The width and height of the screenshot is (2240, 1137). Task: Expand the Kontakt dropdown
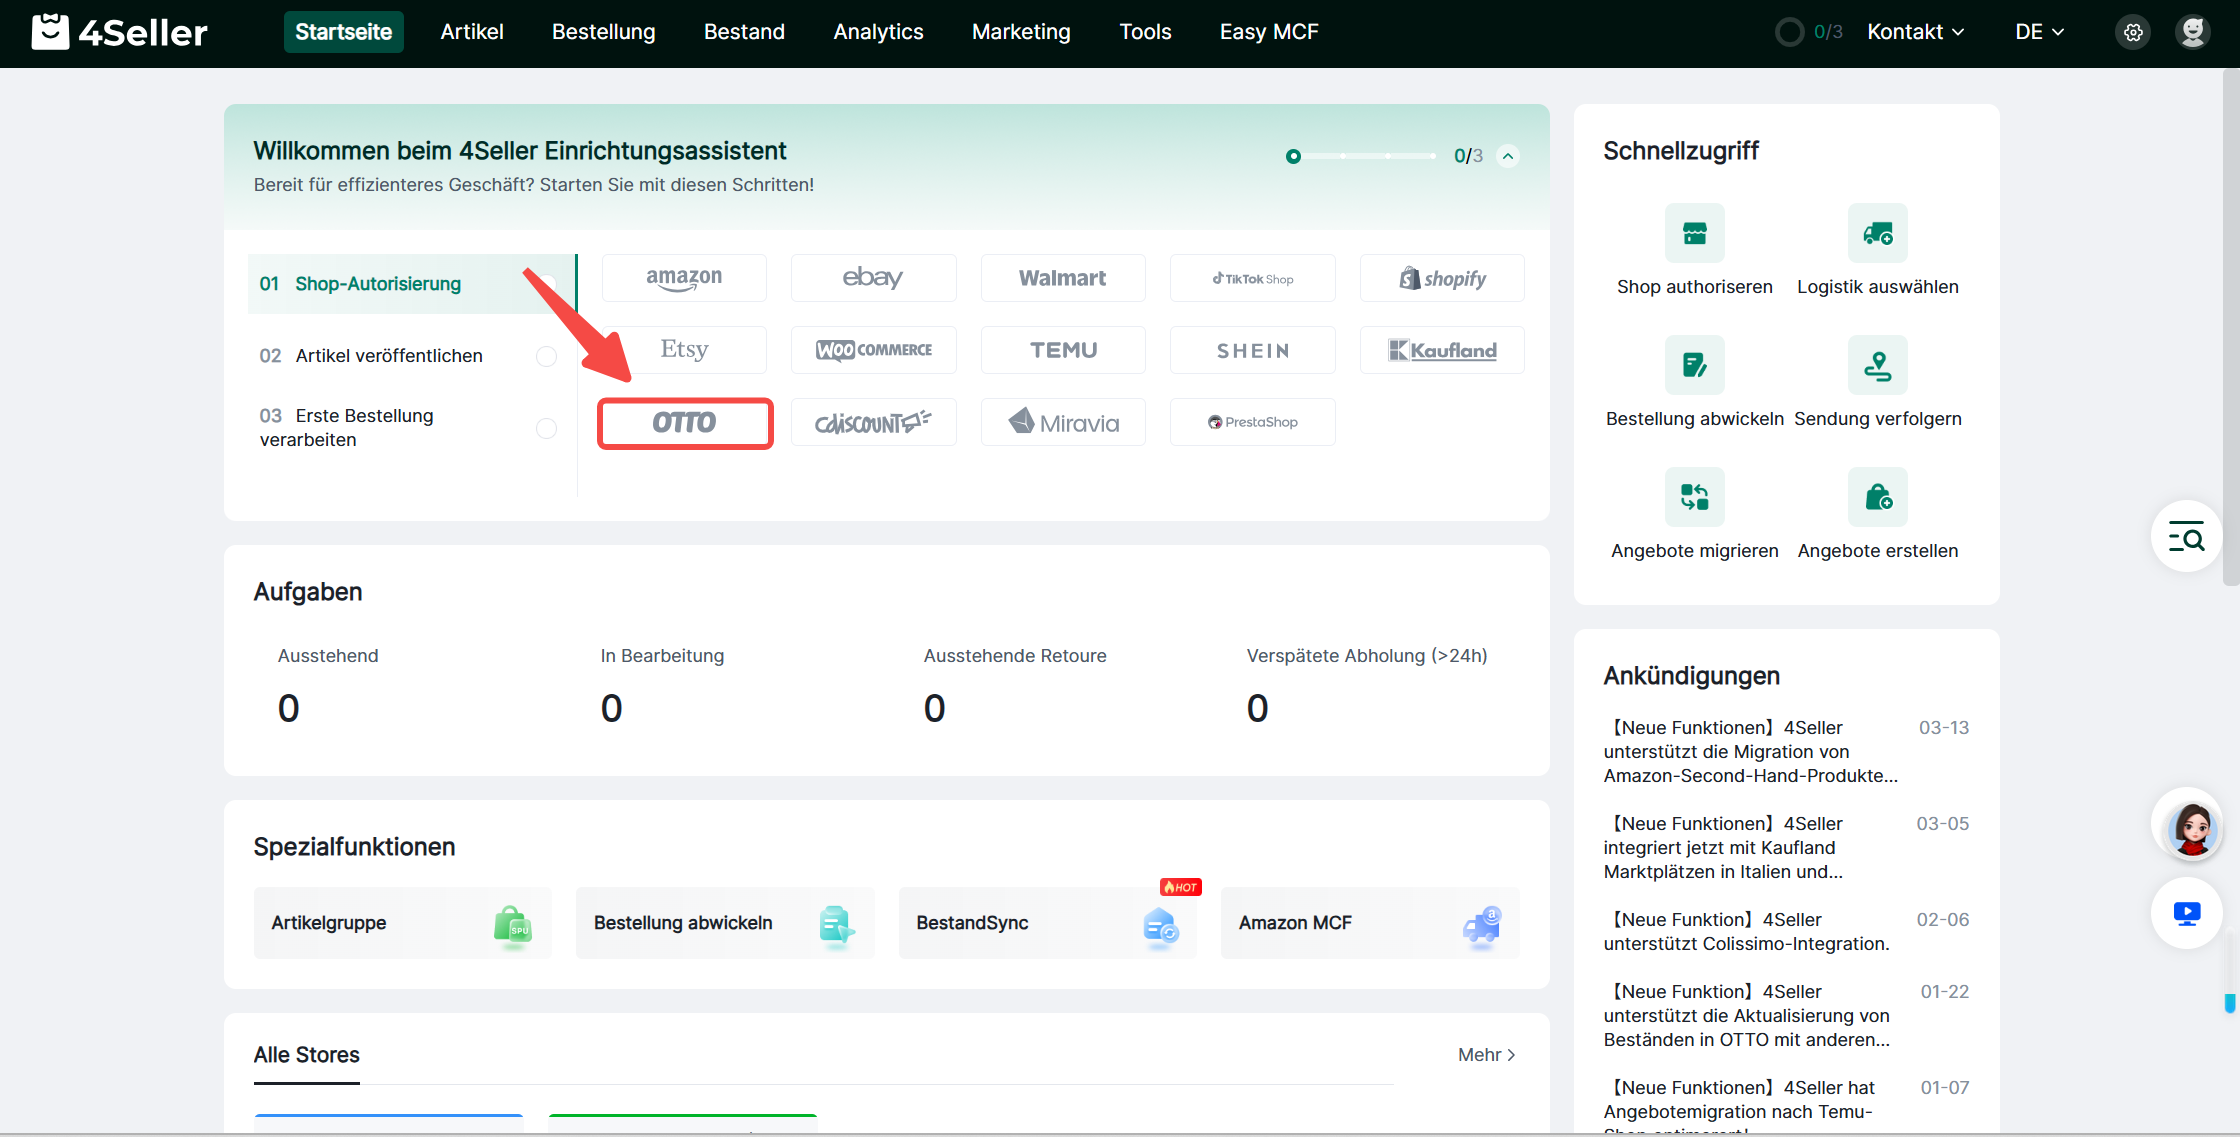[x=1915, y=32]
